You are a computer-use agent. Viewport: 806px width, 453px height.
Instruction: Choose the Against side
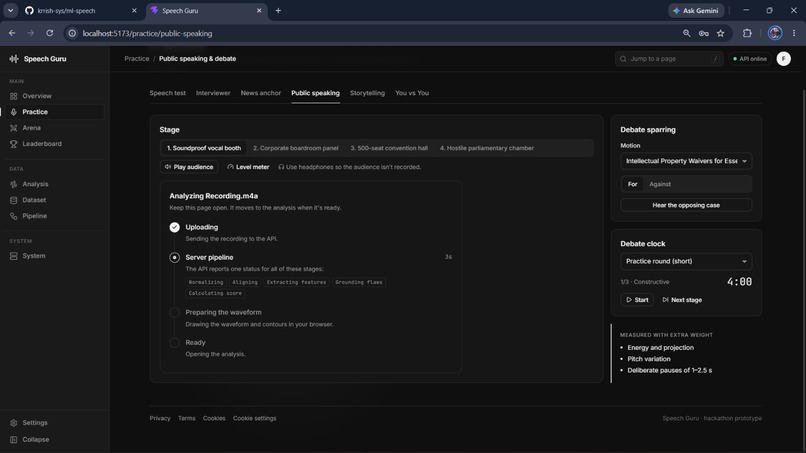(660, 184)
